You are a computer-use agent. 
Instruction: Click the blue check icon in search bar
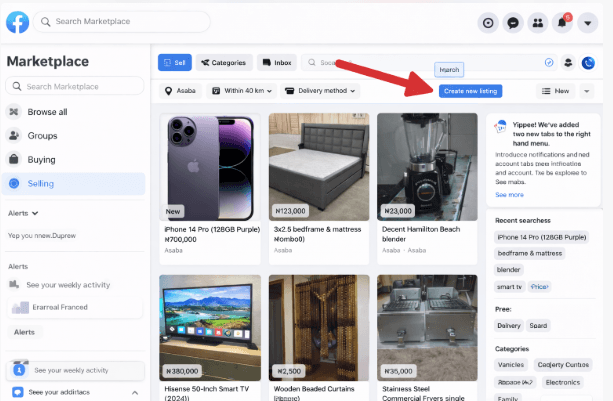(x=549, y=63)
